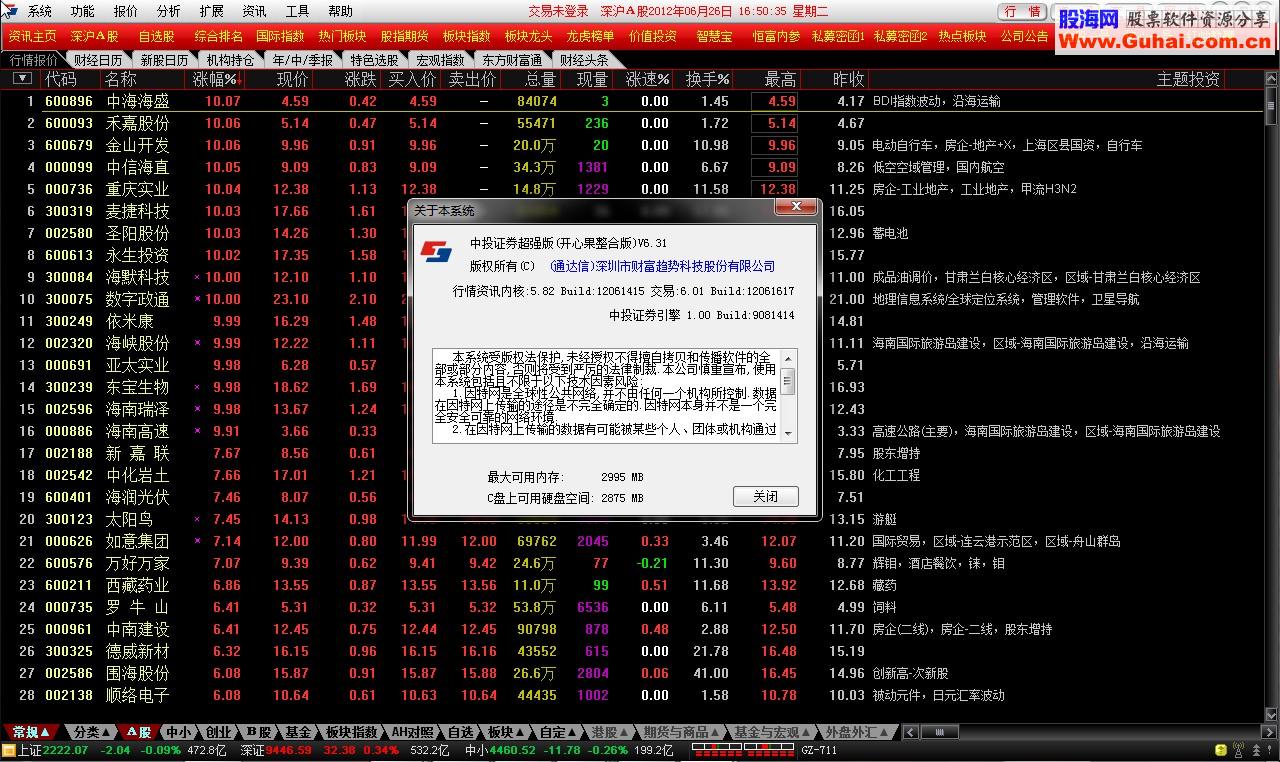Close the 关于本系统 dialog with X

pos(796,207)
